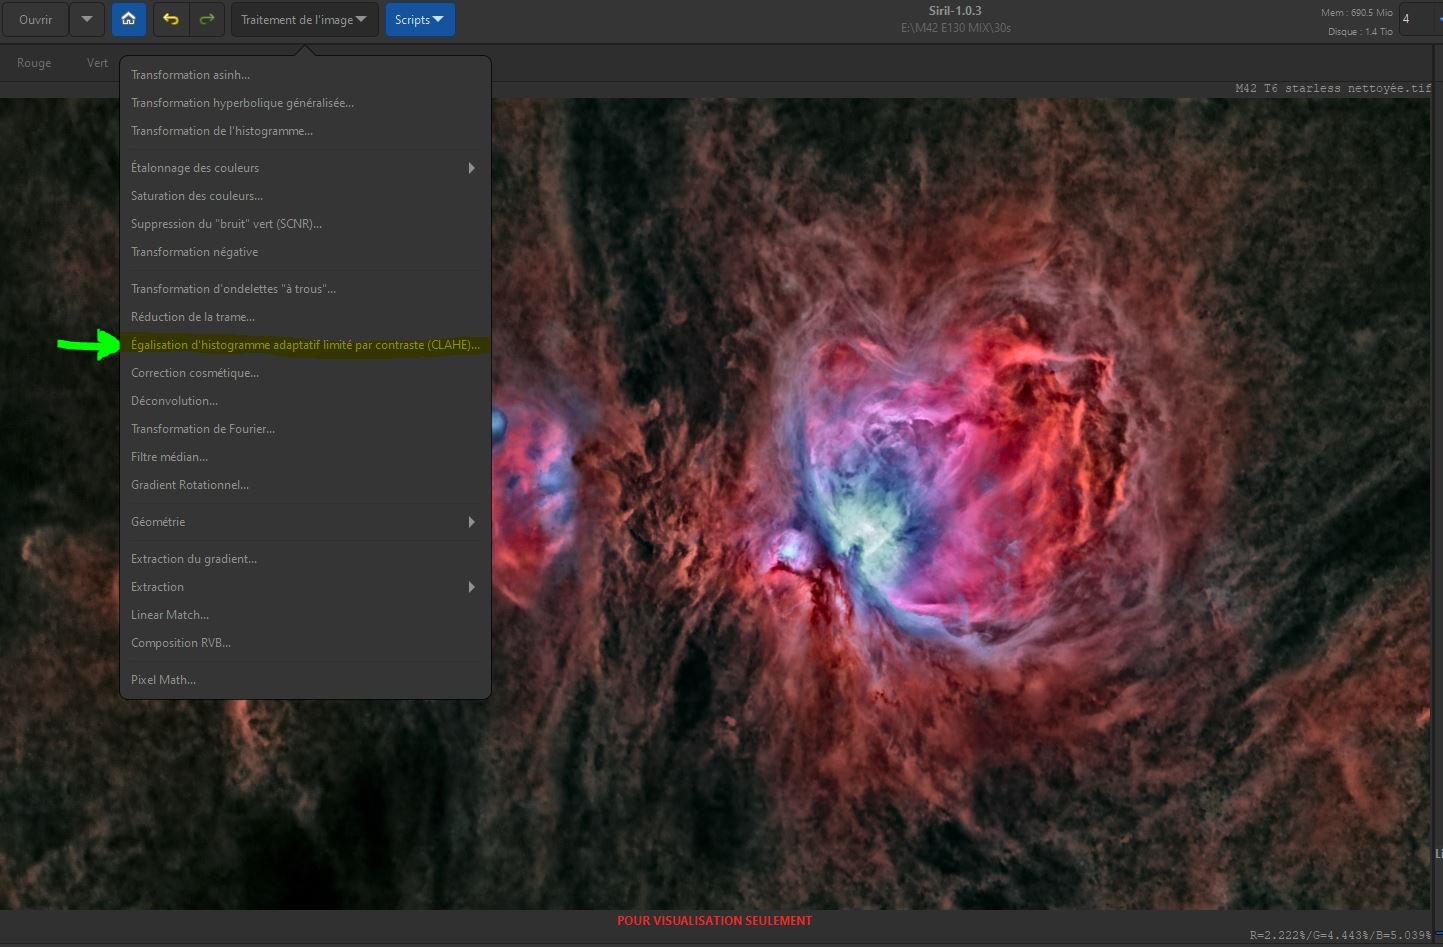Click the E:\M42 E130 MIX\30s path text
Screen dimensions: 1443x947
pos(955,28)
